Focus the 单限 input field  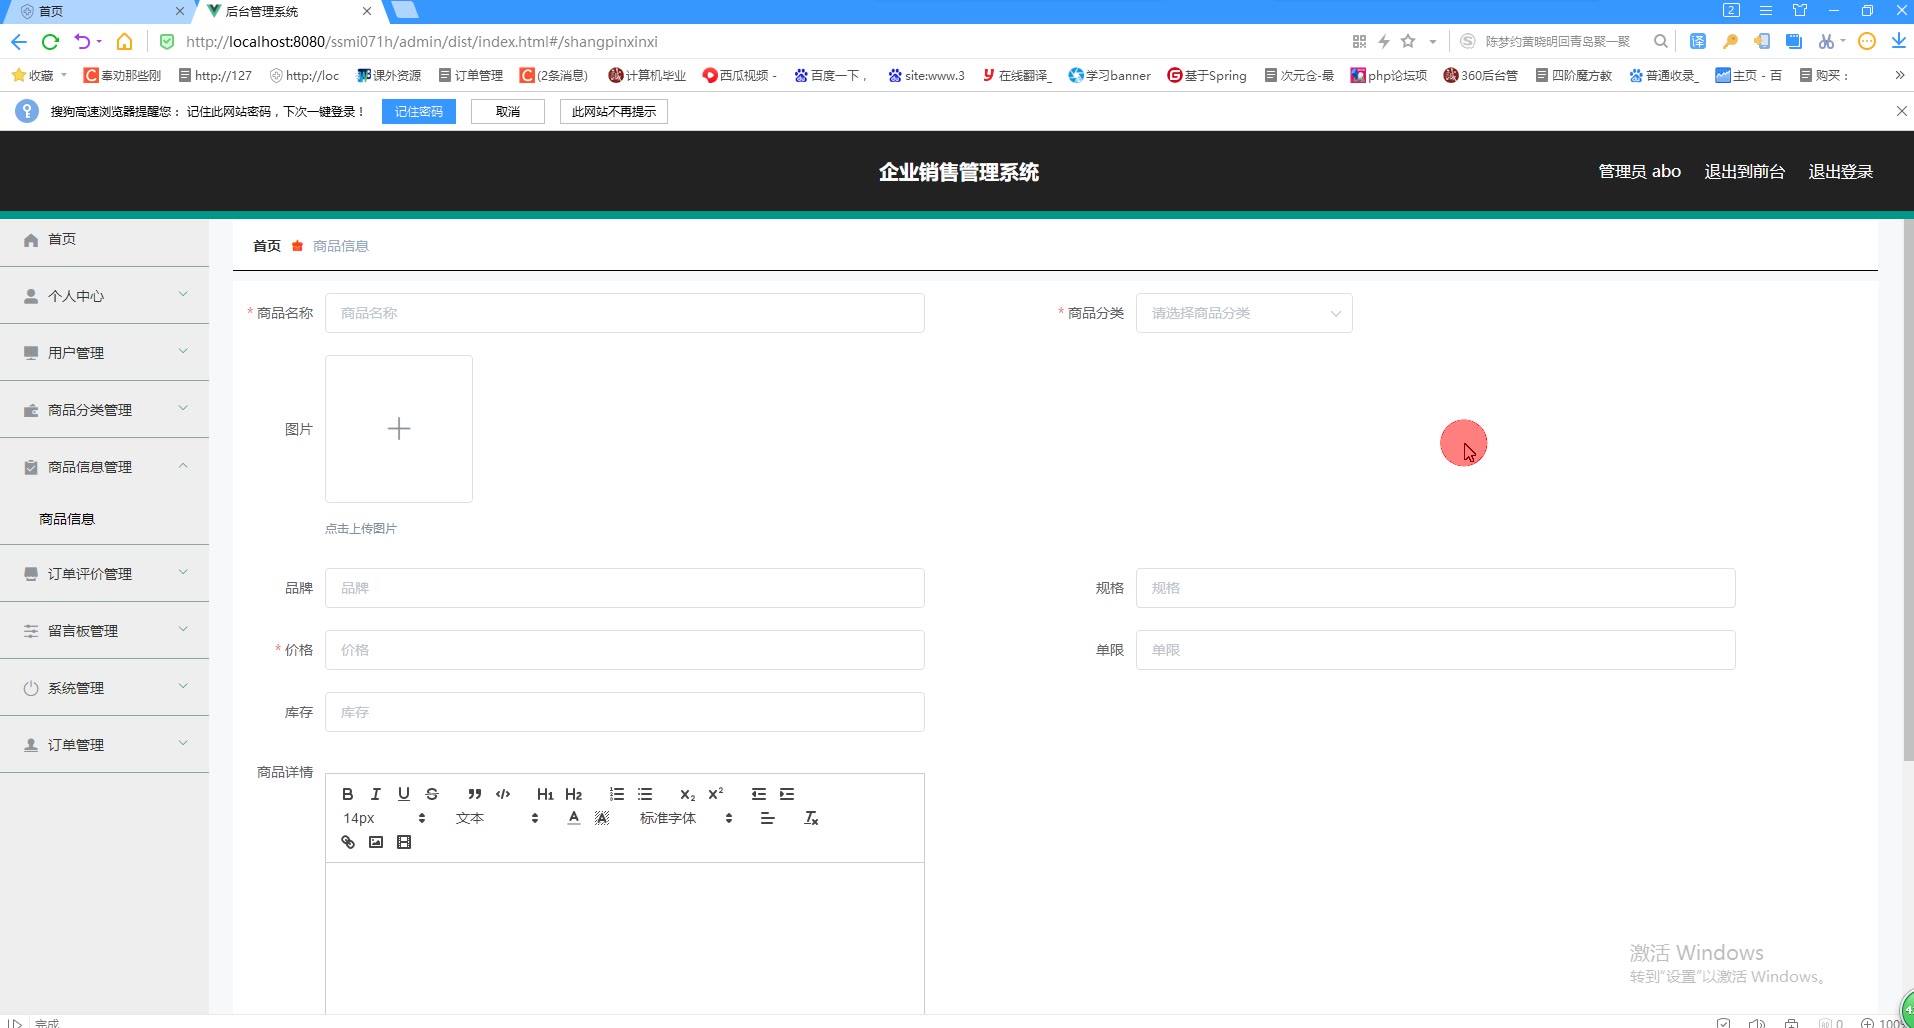pos(1436,650)
